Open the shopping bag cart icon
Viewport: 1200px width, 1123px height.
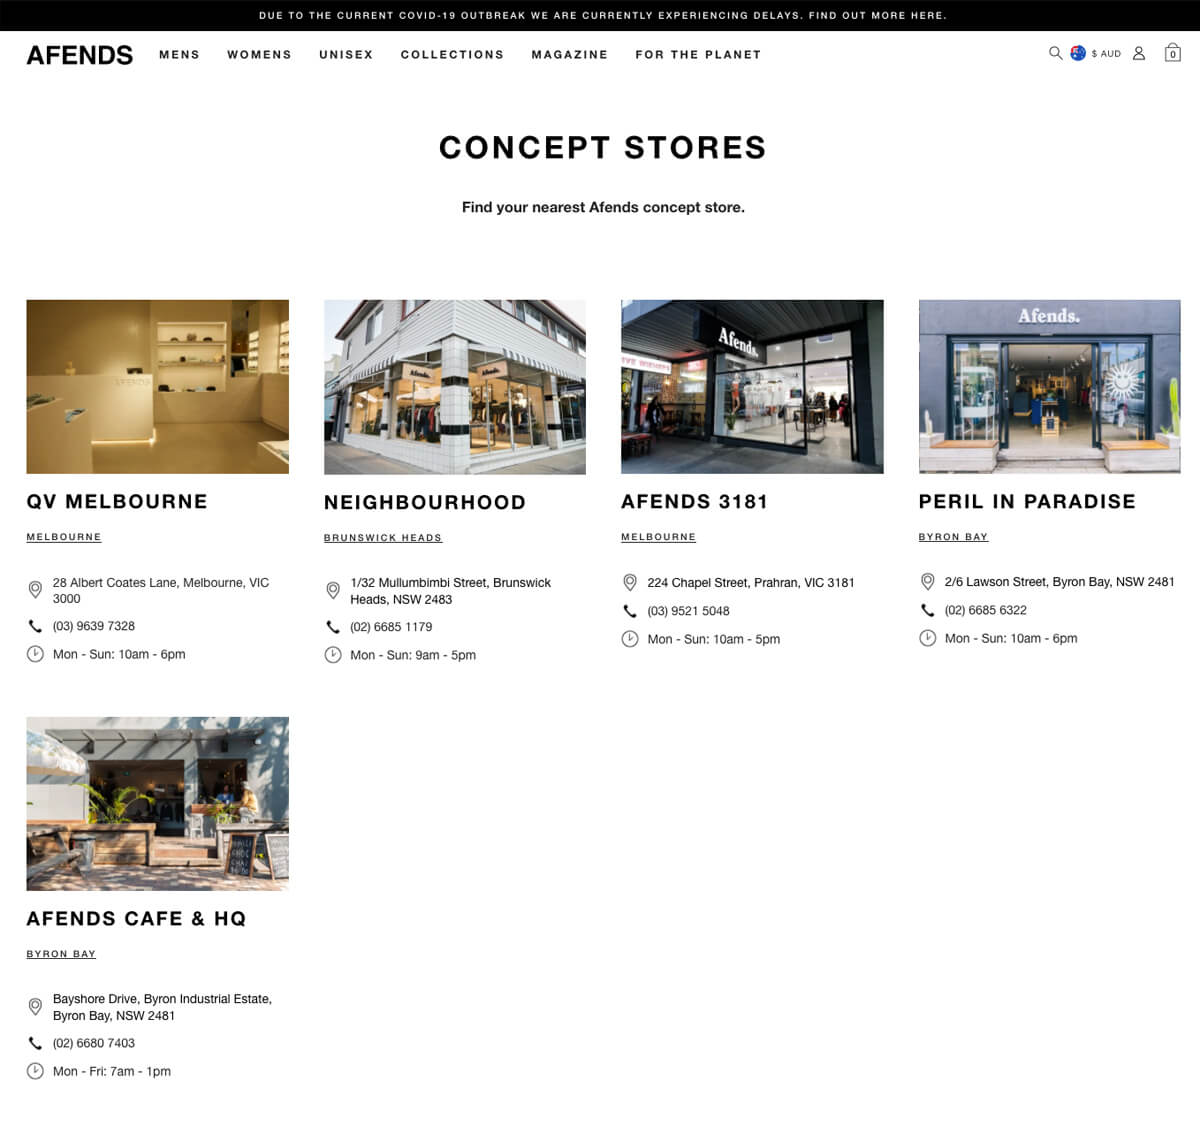pos(1173,53)
